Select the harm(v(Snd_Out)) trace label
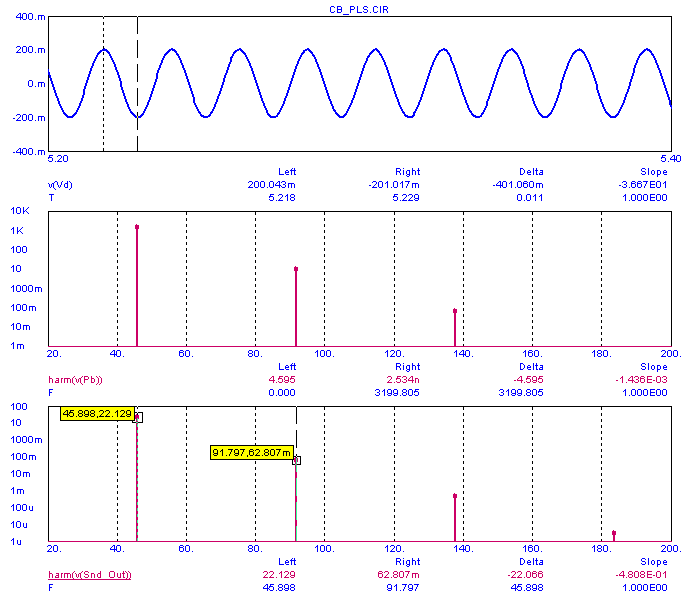This screenshot has height=600, width=700. point(89,575)
